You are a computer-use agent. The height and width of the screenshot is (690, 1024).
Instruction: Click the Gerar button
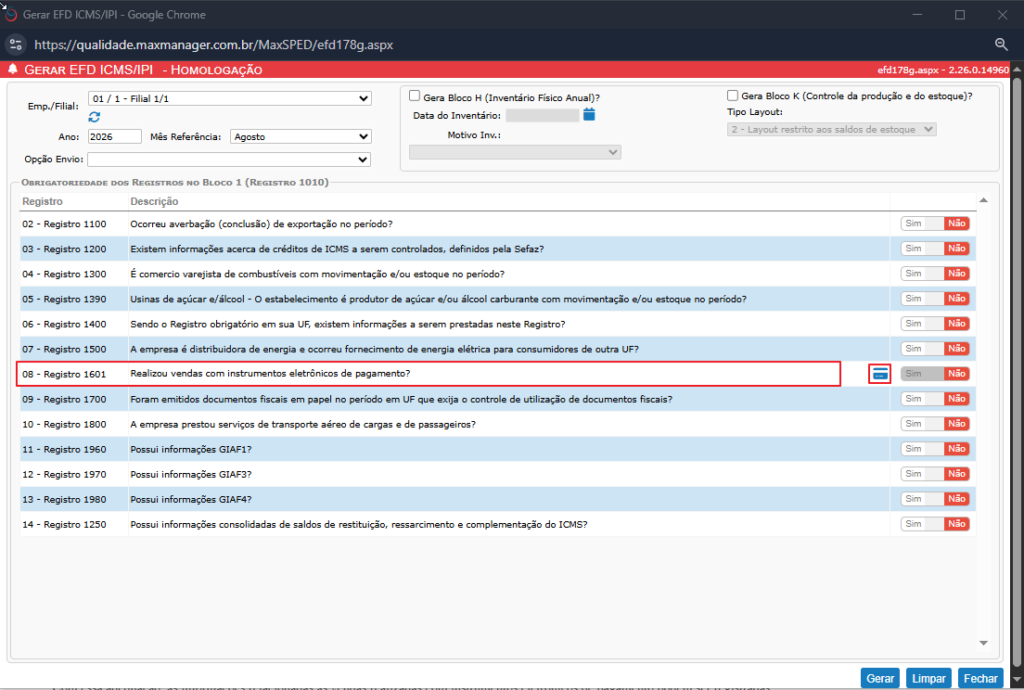880,678
